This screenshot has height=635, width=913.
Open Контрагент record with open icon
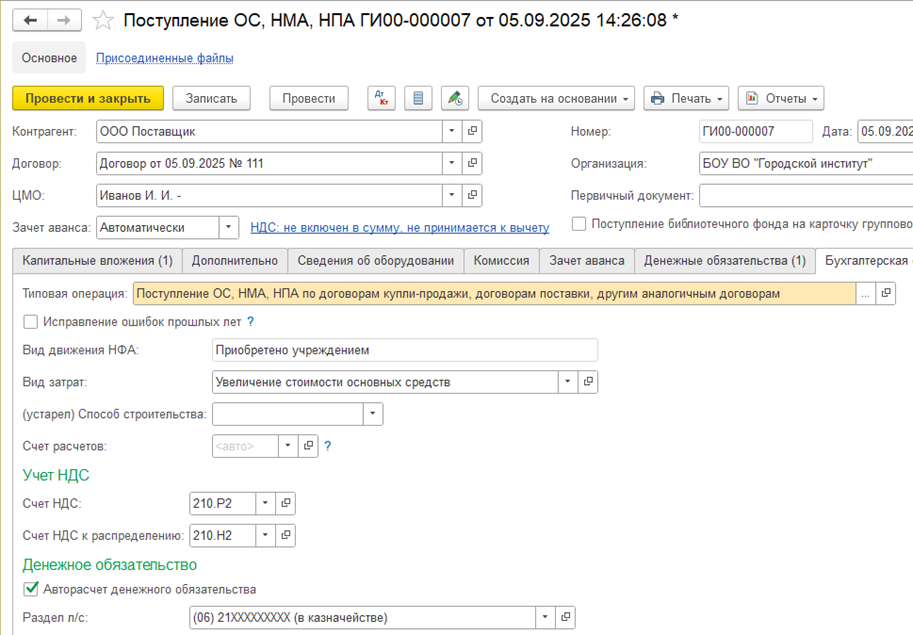472,131
